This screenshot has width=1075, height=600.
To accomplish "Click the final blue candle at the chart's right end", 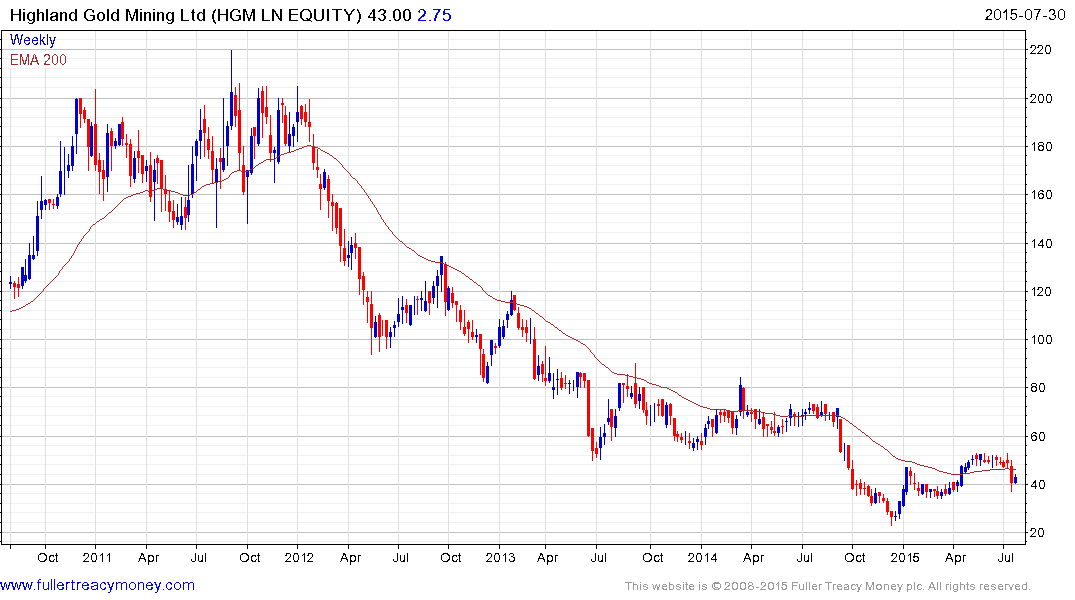I will coord(1015,480).
